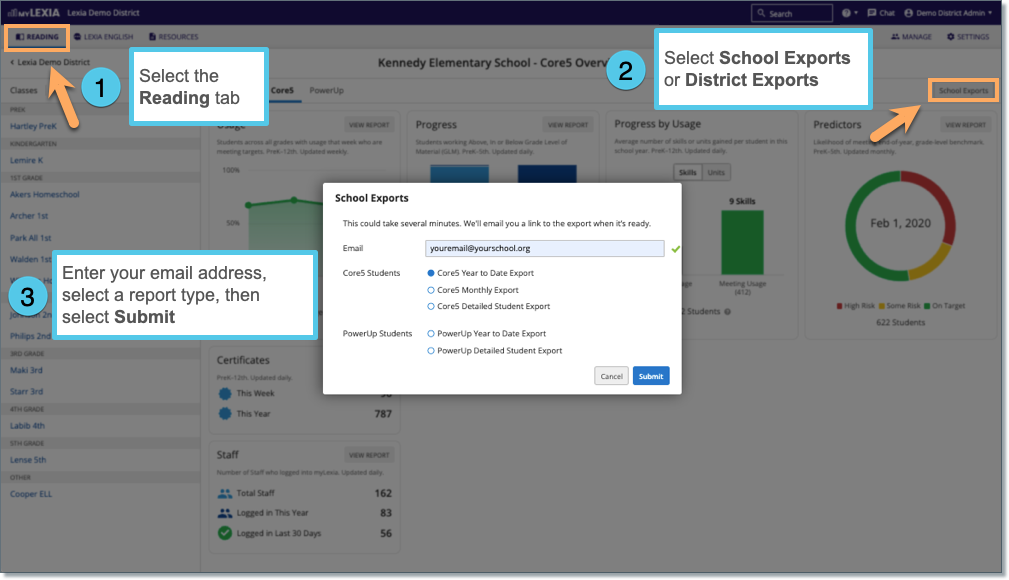Click the Manage people icon
Viewport: 1009px width, 580px height.
pyautogui.click(x=895, y=37)
